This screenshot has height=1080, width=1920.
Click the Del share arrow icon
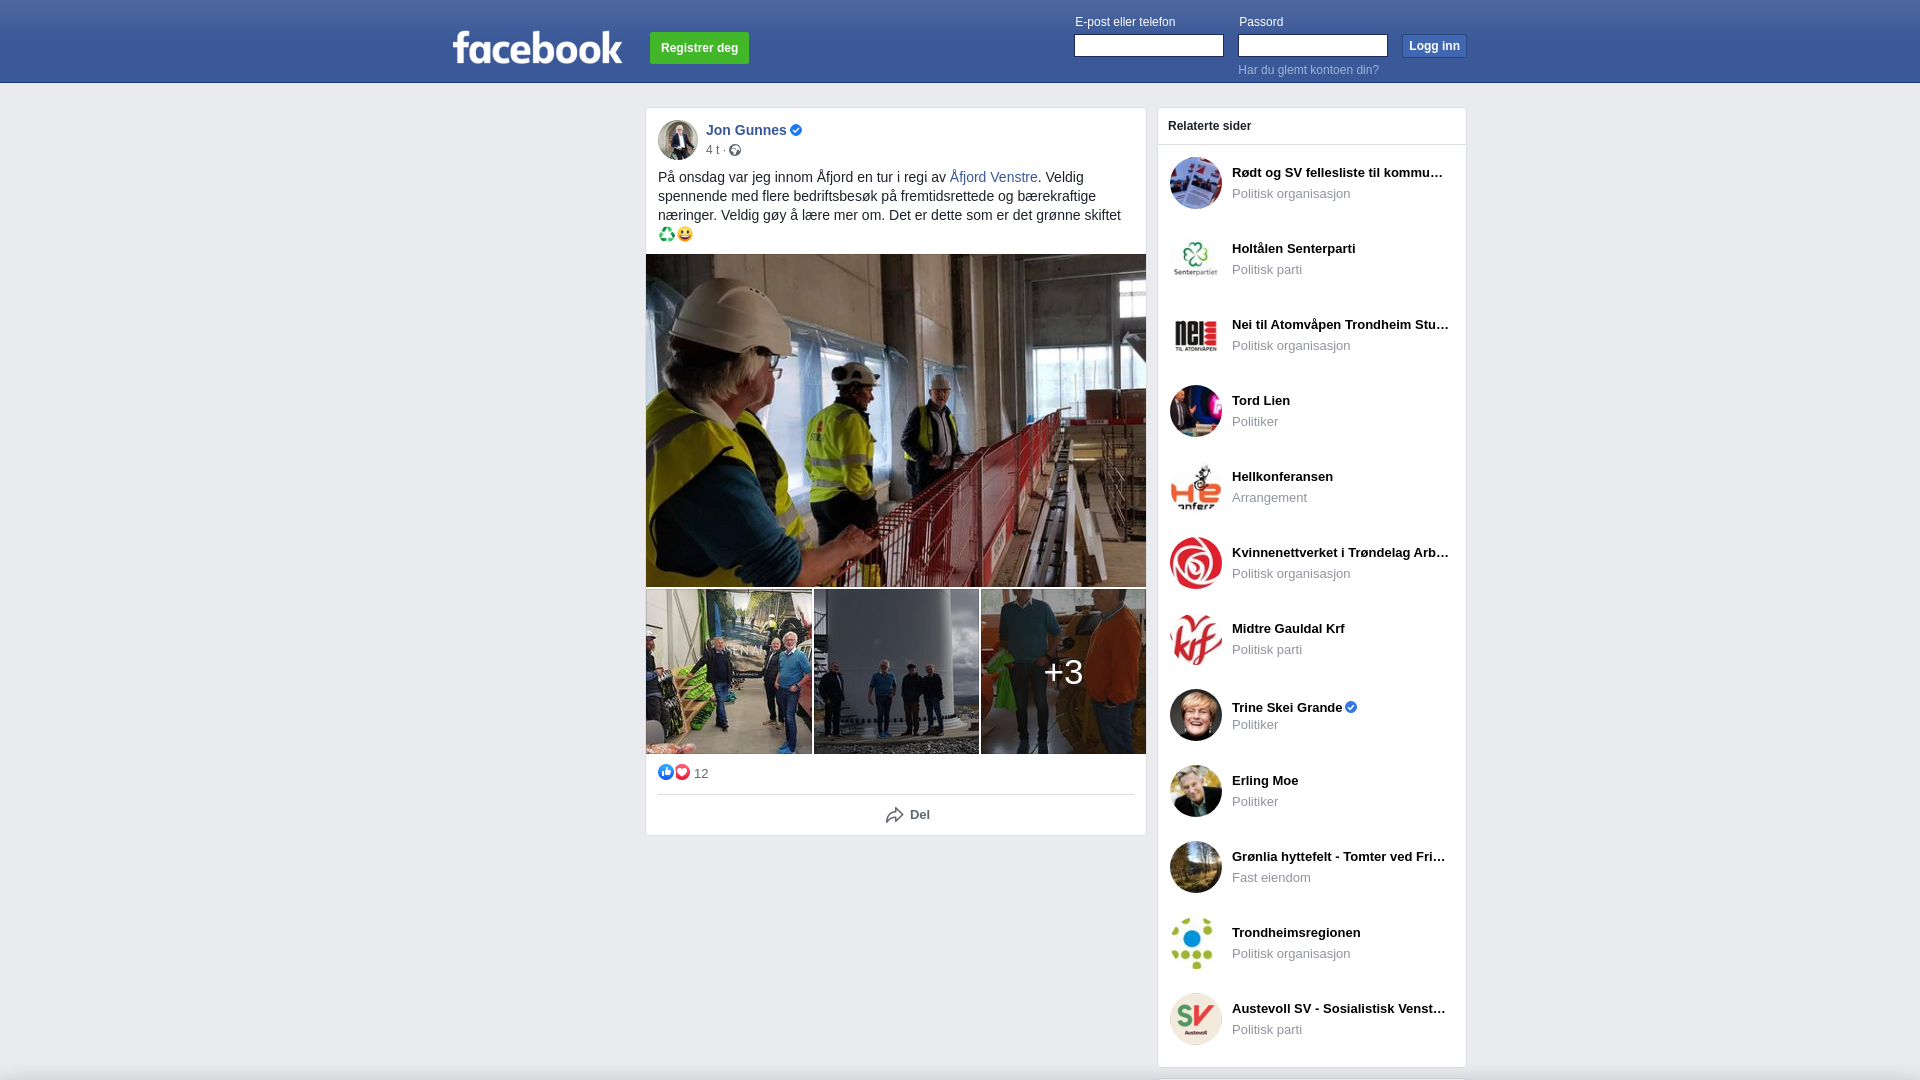[894, 815]
